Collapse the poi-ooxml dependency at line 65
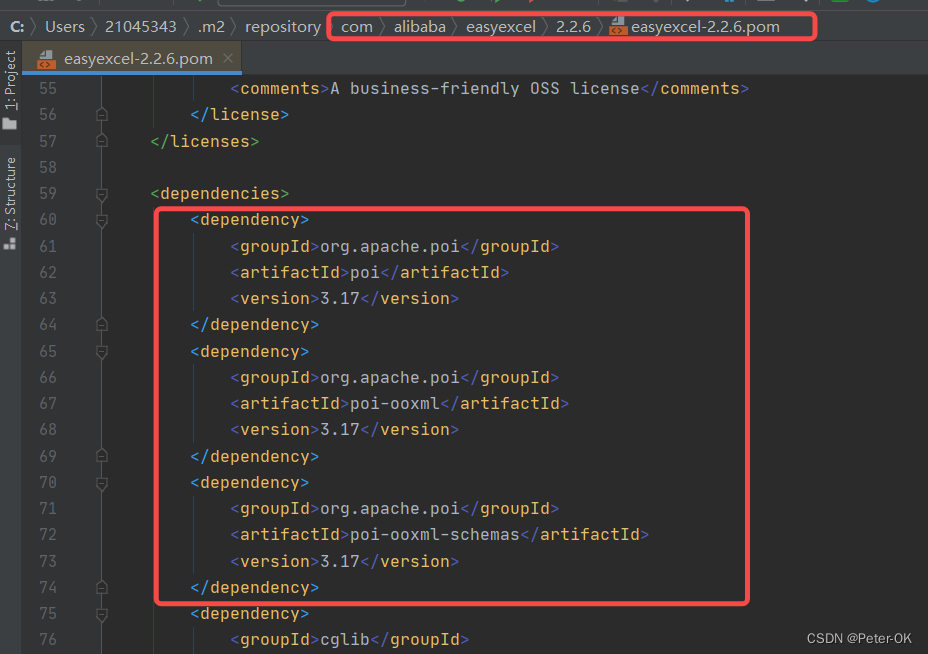Screen dimensions: 928x654 click(x=100, y=350)
